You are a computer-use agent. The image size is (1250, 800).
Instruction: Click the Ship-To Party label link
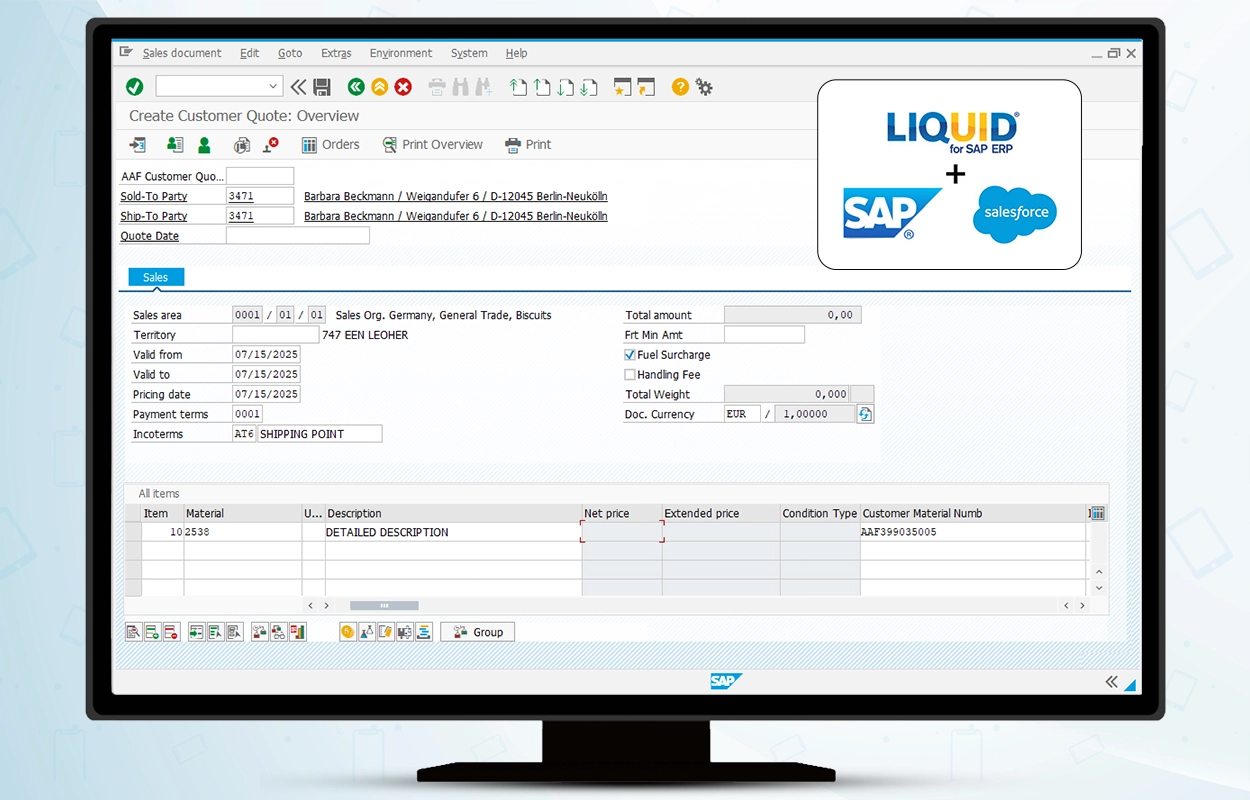(154, 216)
